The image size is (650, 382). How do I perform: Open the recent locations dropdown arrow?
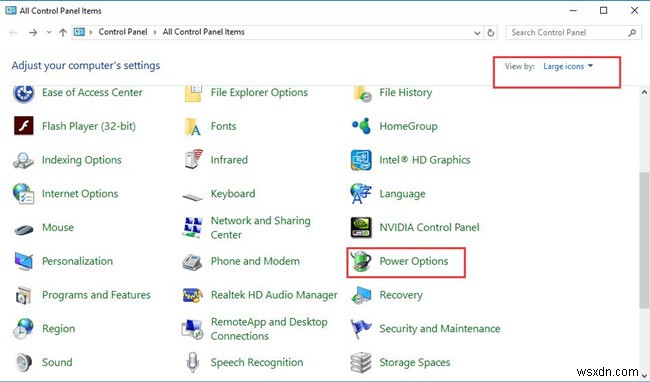(x=49, y=32)
